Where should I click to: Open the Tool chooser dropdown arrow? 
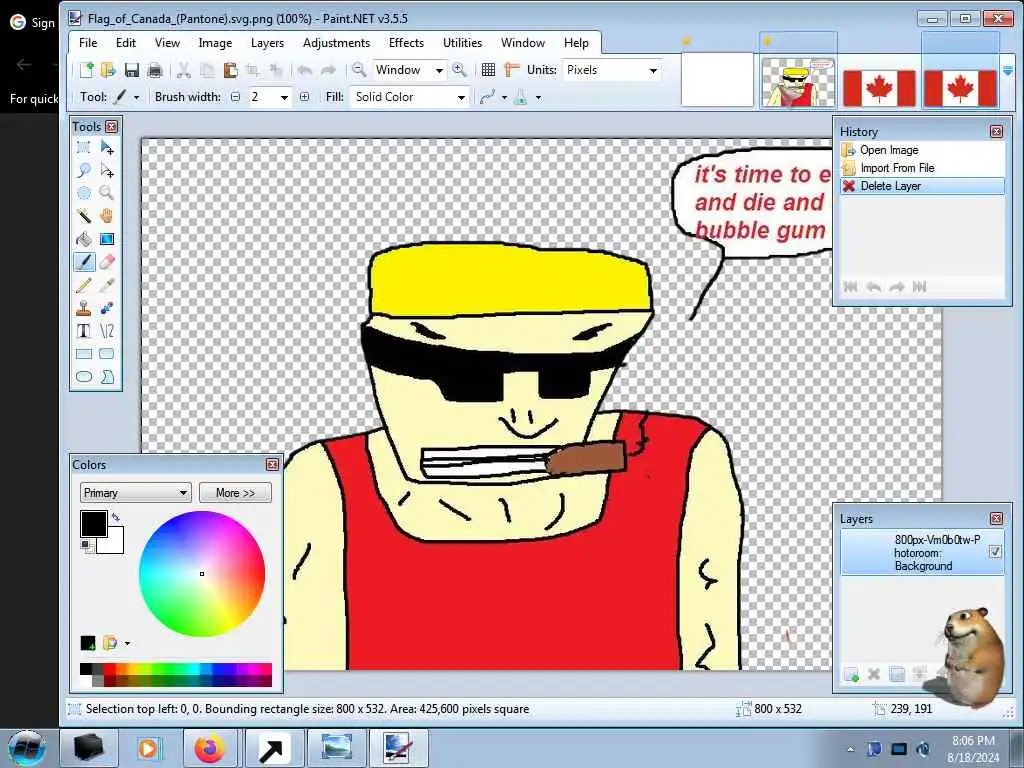click(x=136, y=97)
